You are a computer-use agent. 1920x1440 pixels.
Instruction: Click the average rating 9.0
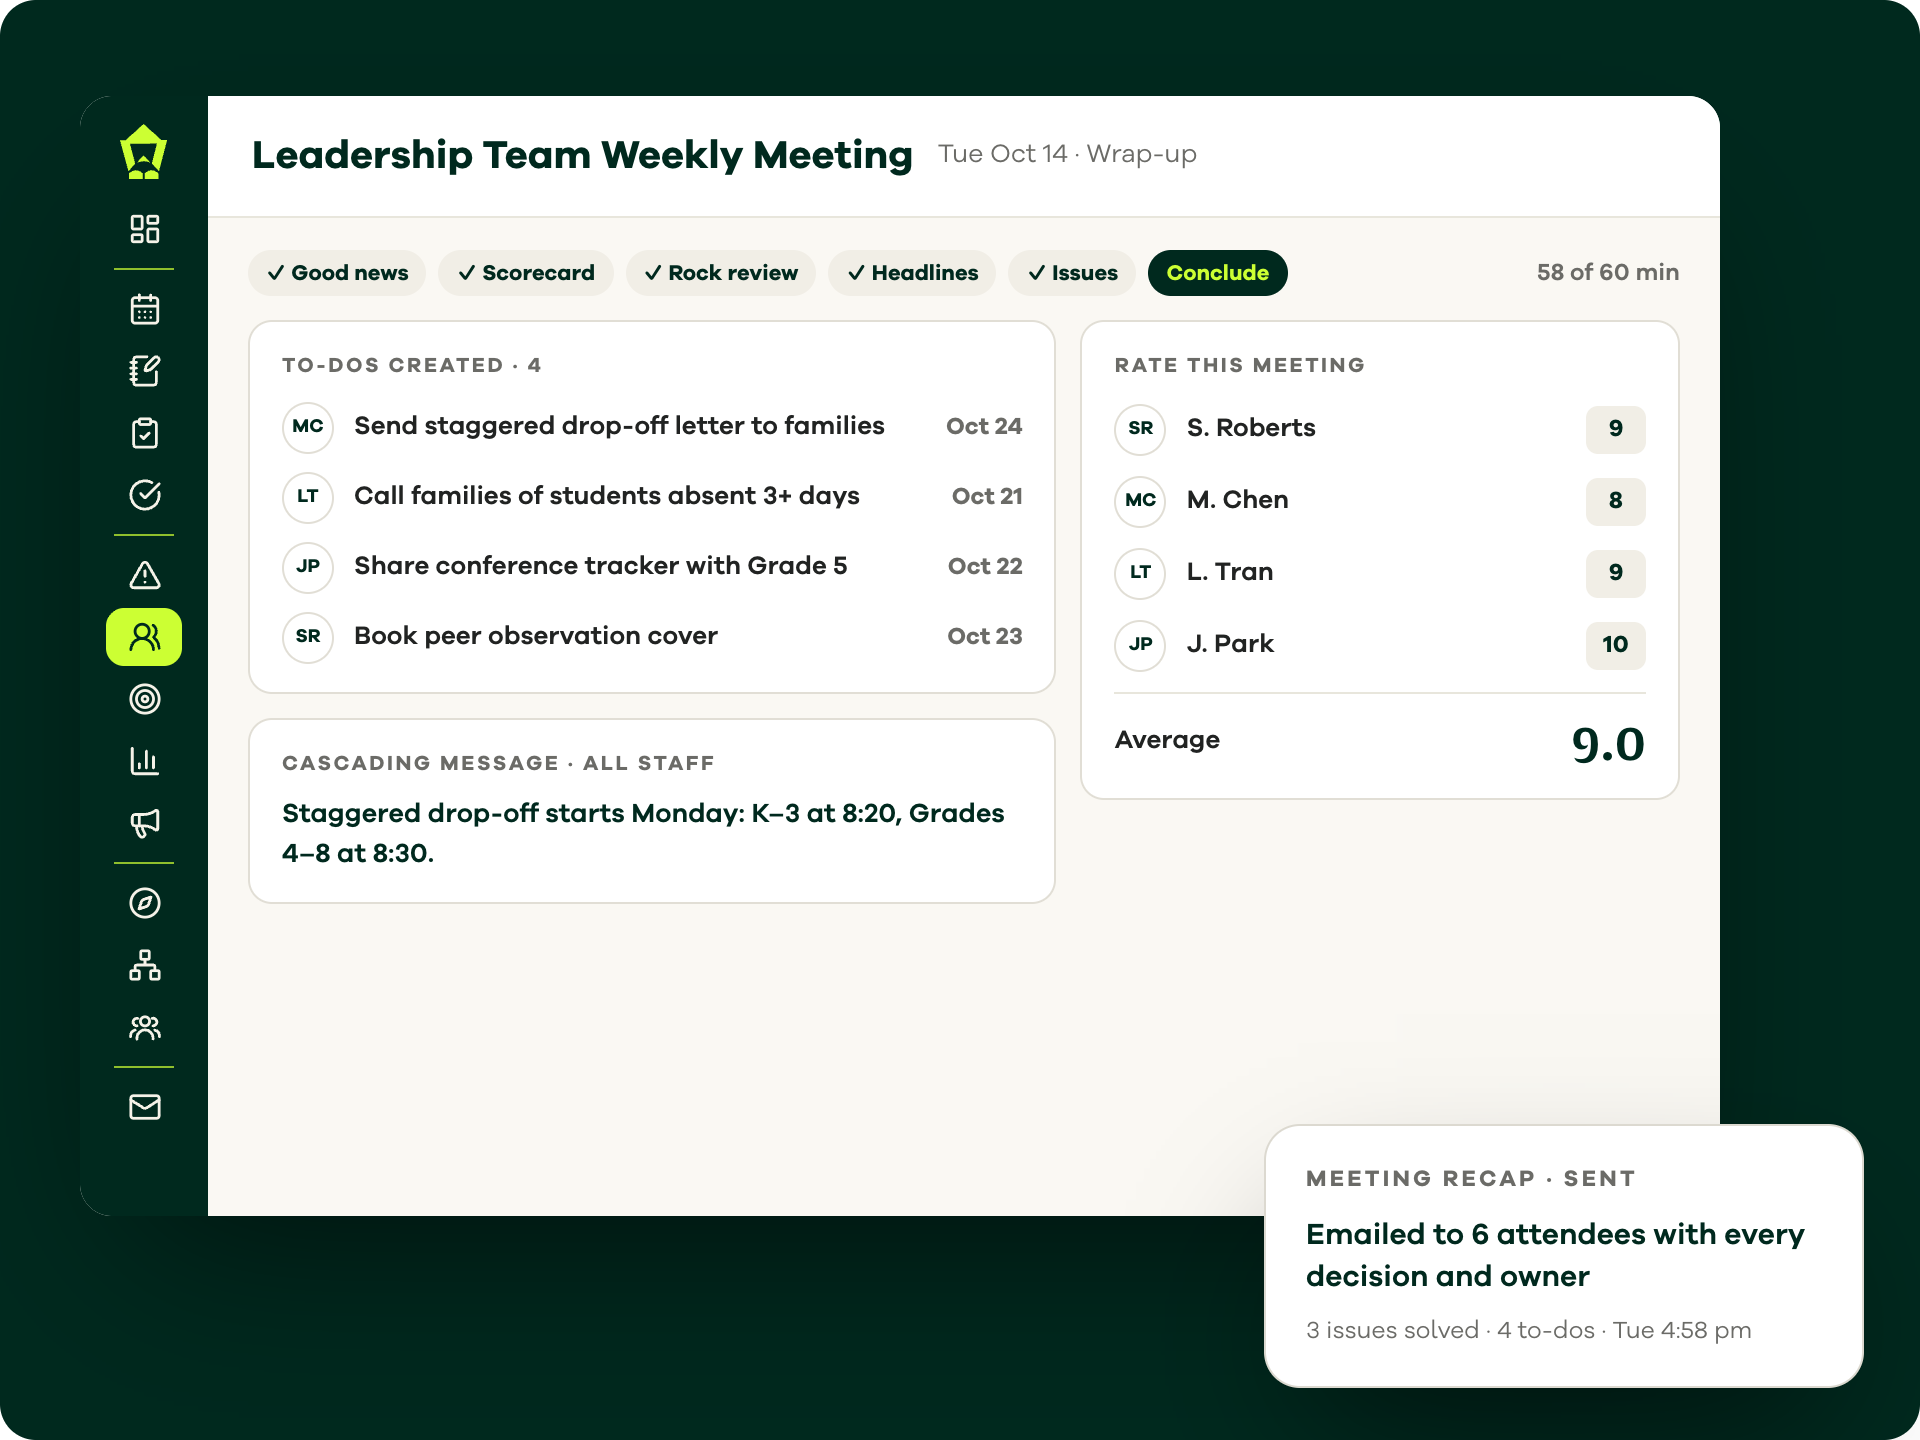tap(1608, 744)
